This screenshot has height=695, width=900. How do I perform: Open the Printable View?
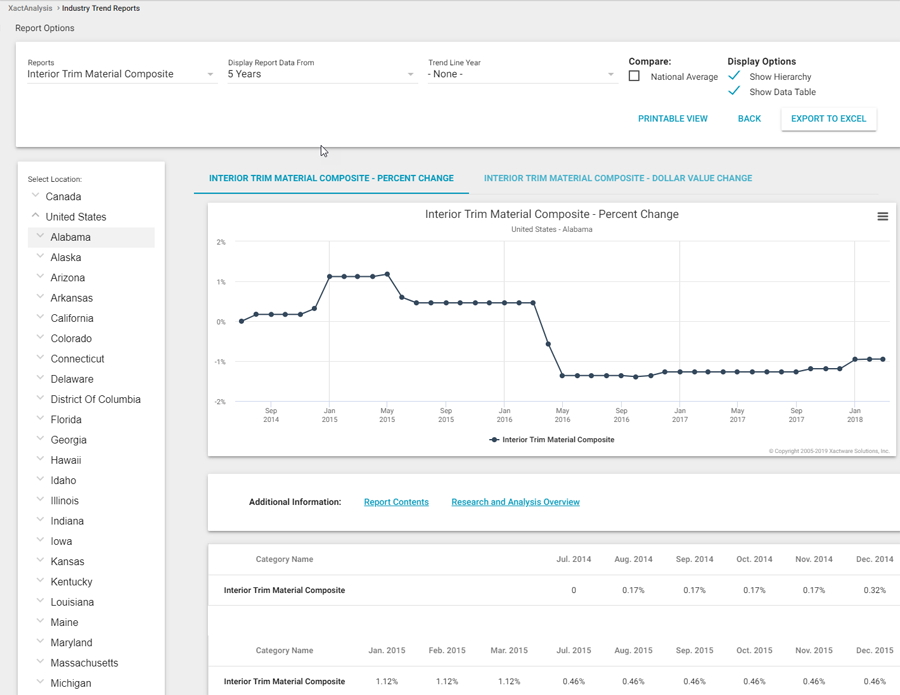tap(672, 119)
